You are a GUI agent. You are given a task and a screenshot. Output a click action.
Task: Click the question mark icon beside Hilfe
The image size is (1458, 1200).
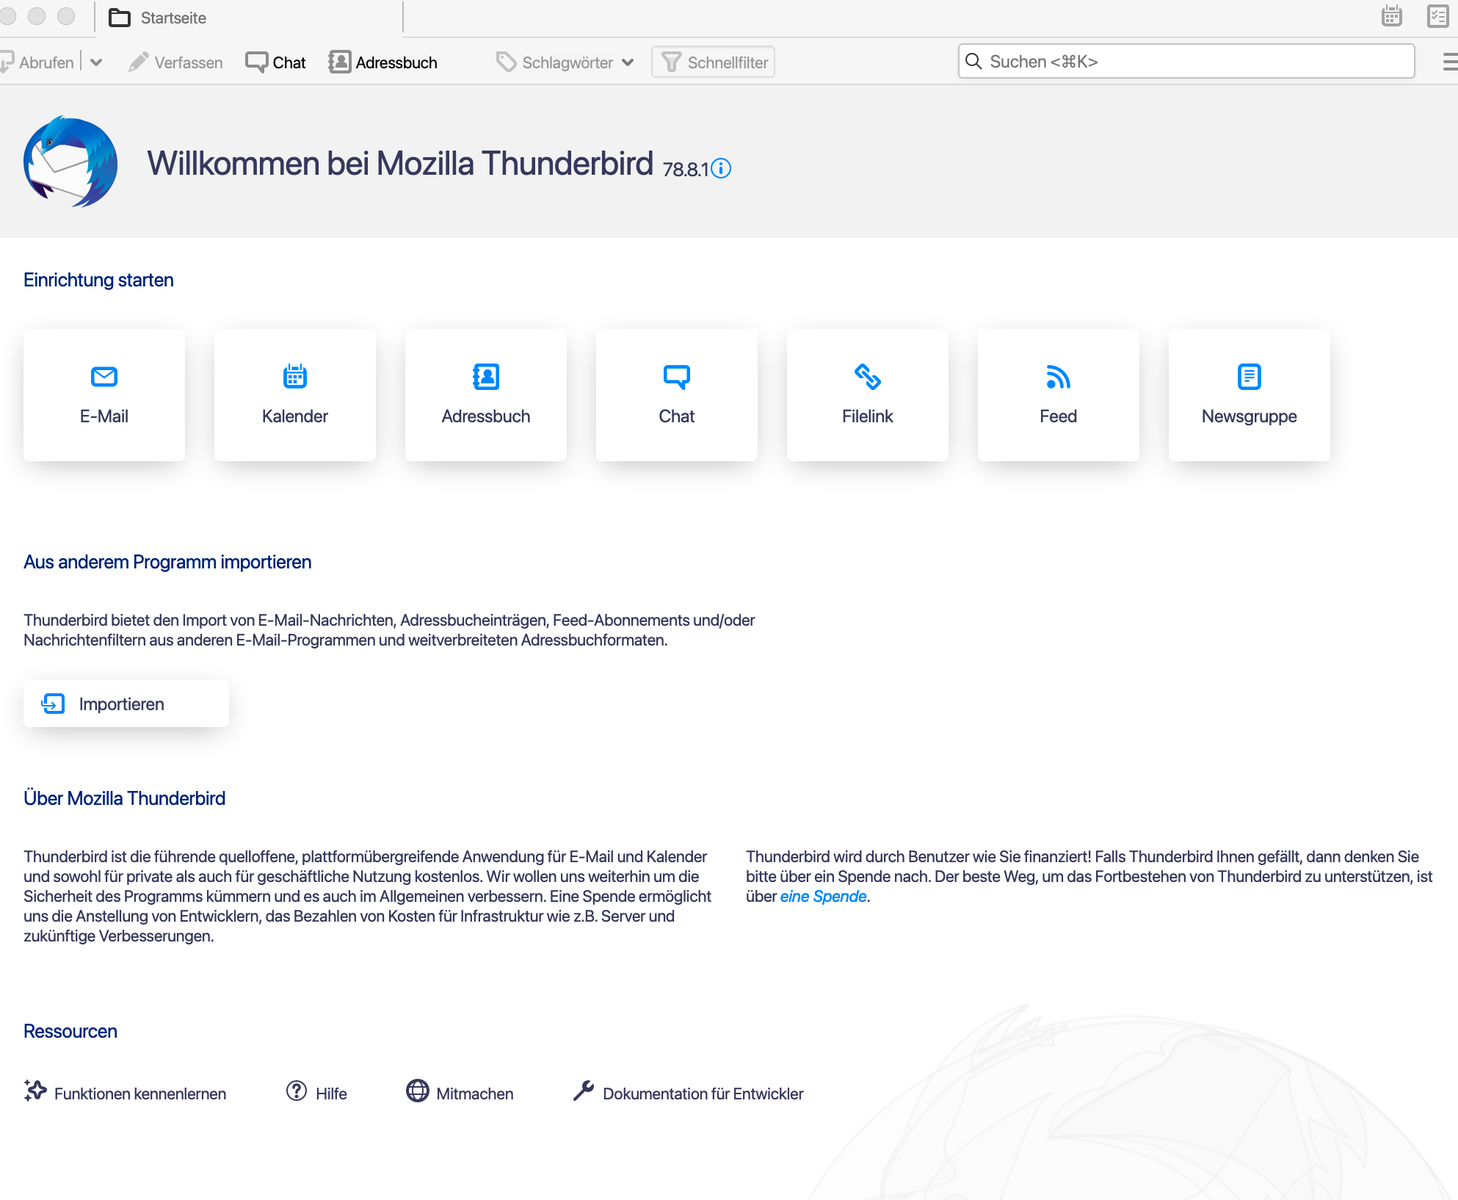(x=297, y=1091)
